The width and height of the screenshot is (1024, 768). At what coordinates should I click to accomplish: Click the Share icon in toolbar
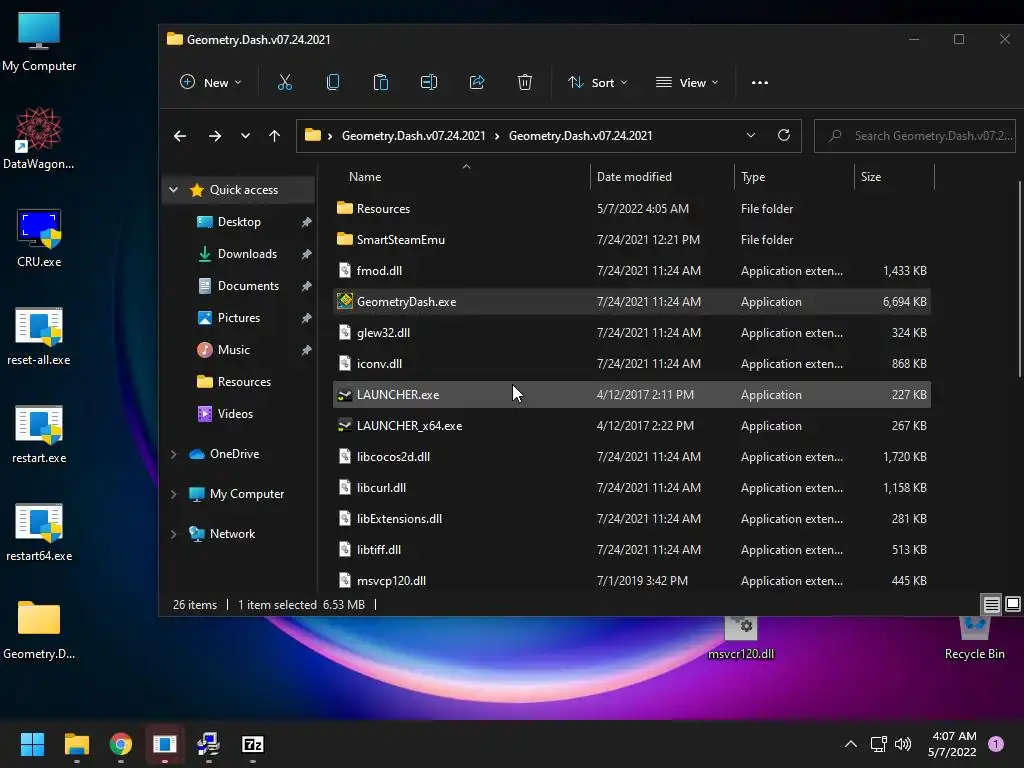point(477,82)
